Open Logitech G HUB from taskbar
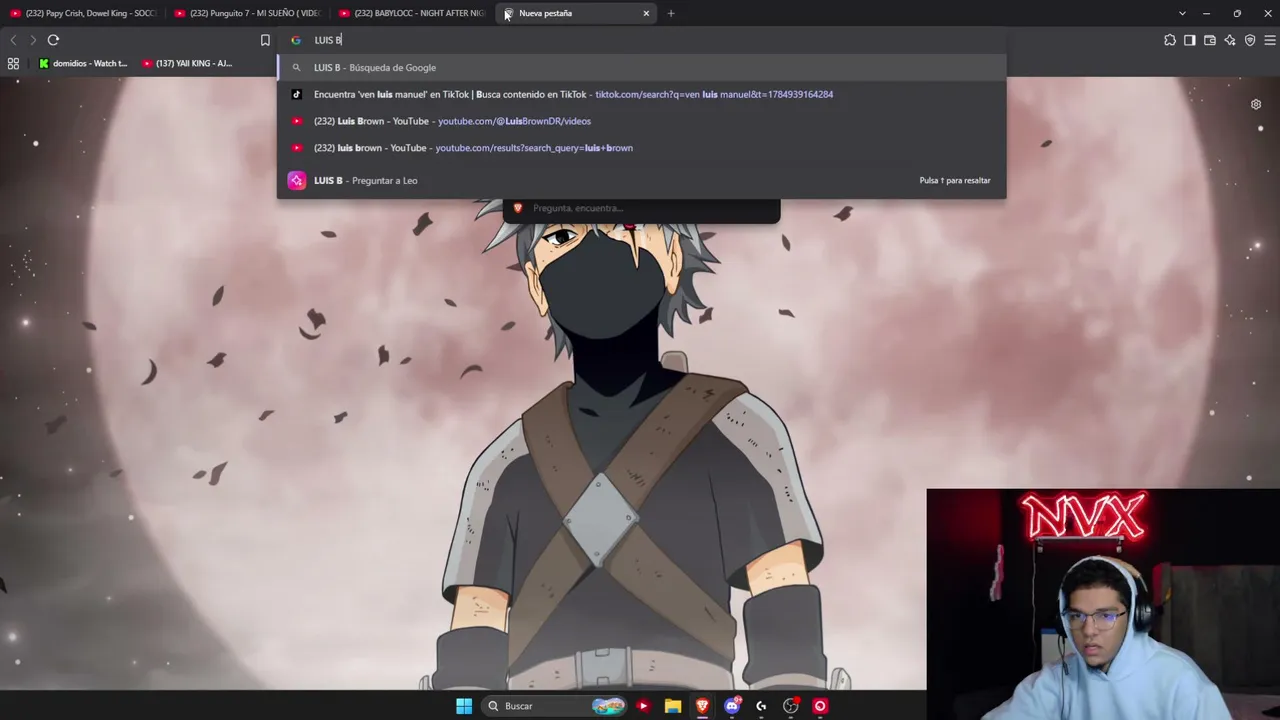 (x=761, y=706)
